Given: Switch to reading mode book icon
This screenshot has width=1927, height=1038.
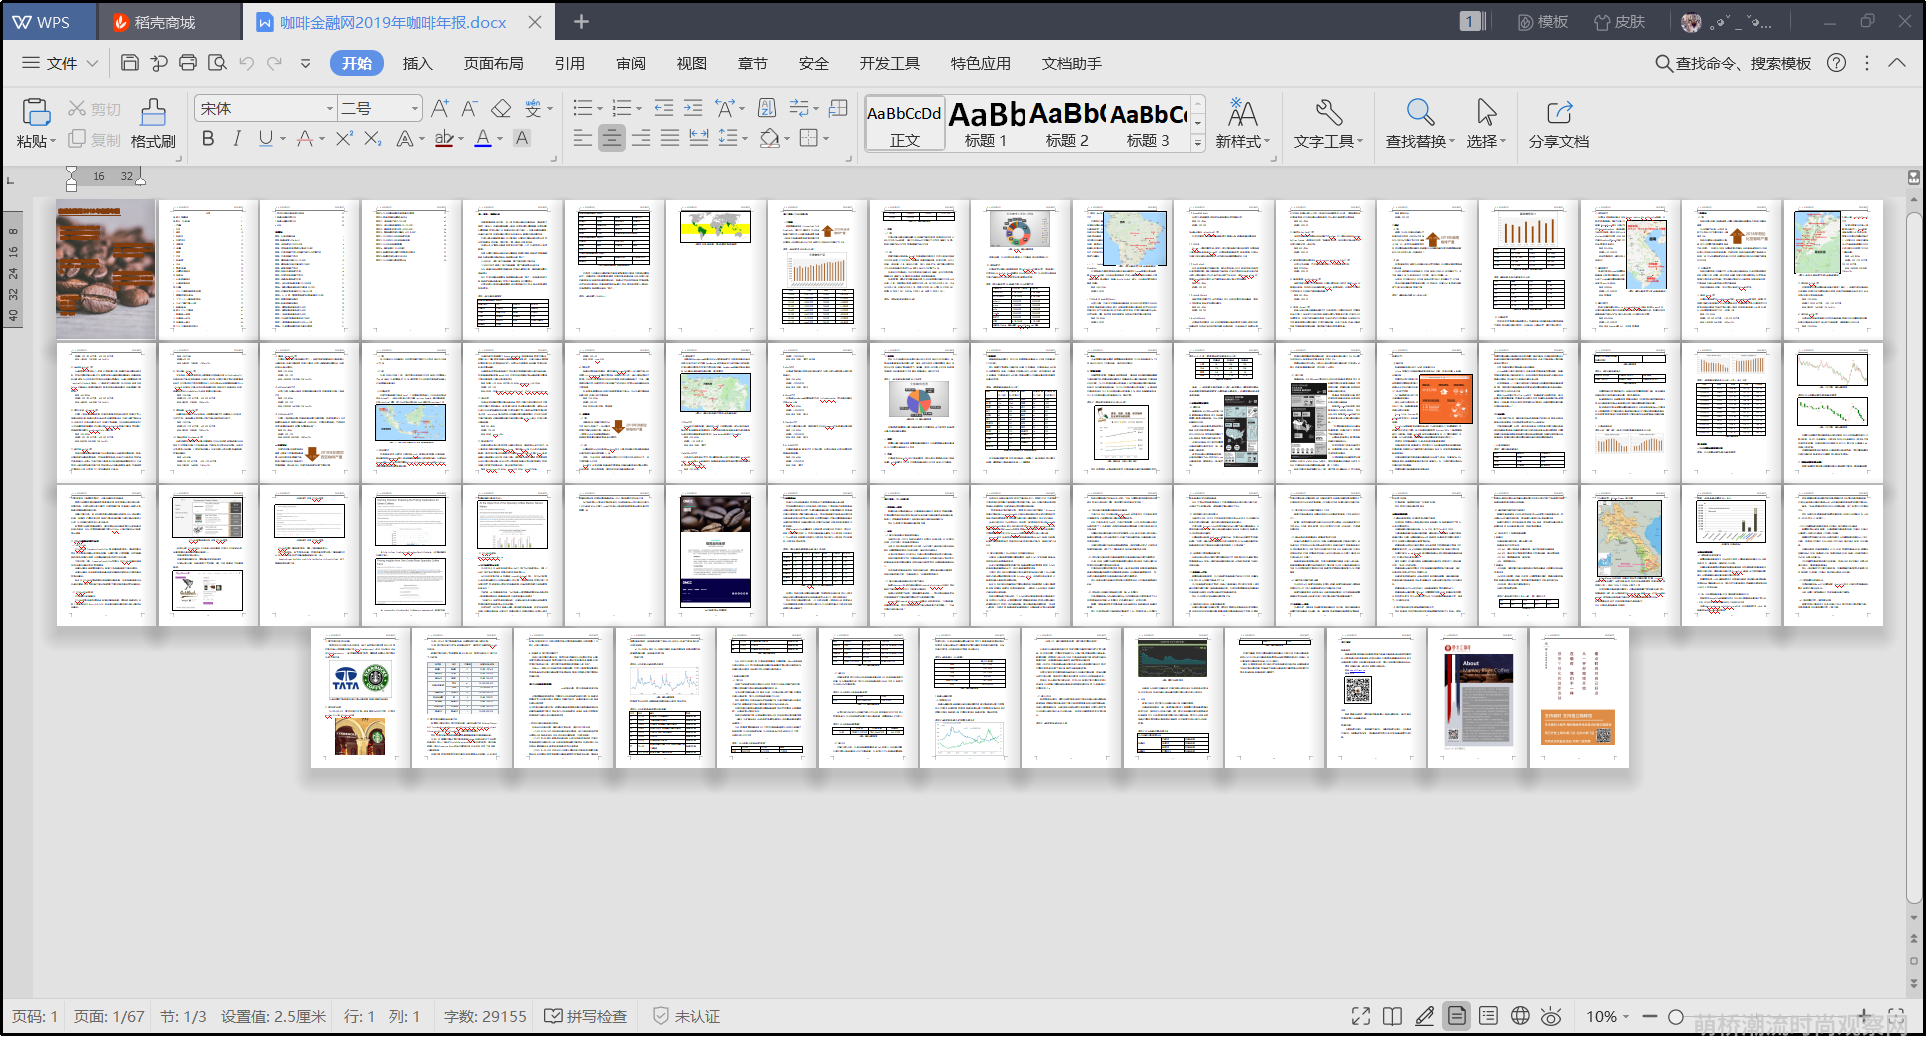Looking at the screenshot, I should 1392,1016.
